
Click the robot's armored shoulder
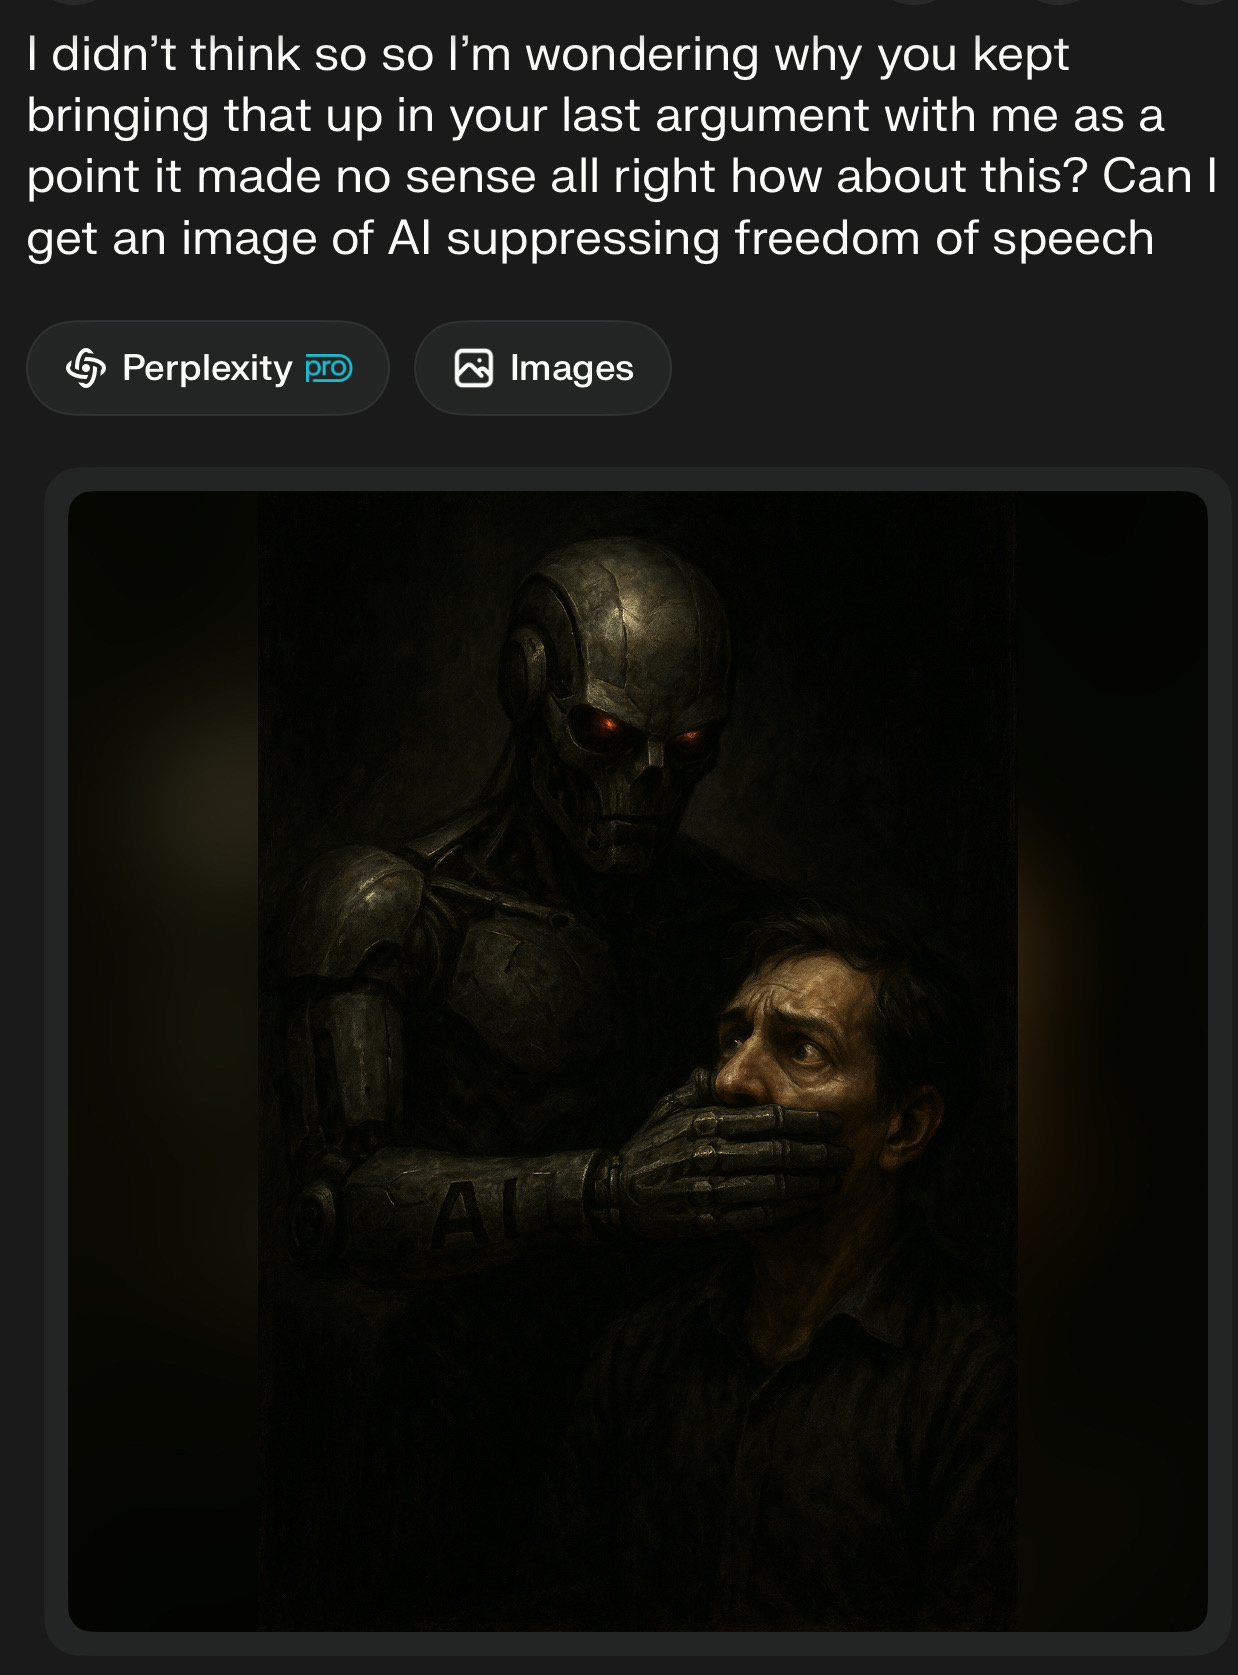[x=355, y=910]
